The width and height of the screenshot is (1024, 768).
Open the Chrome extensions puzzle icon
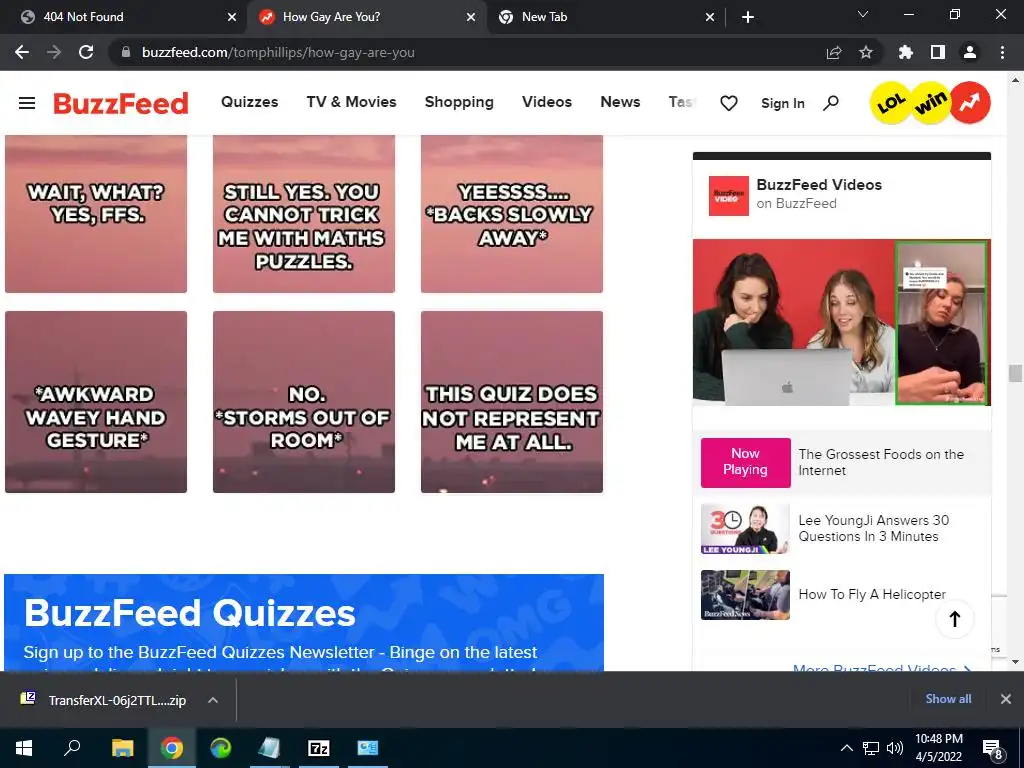click(x=906, y=52)
